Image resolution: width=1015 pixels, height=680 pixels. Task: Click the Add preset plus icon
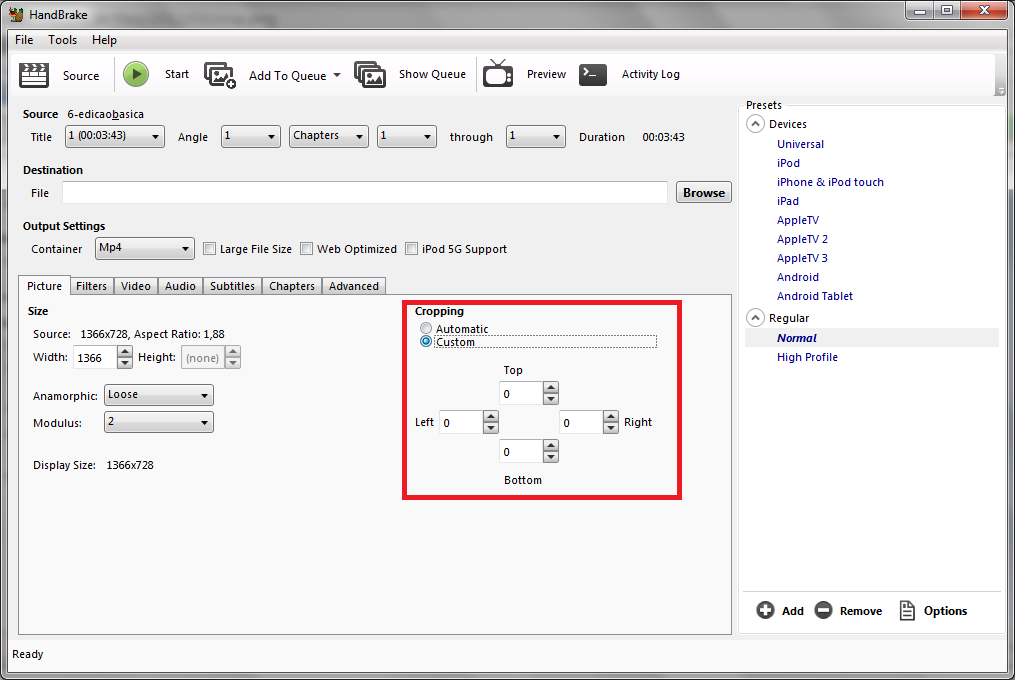765,610
